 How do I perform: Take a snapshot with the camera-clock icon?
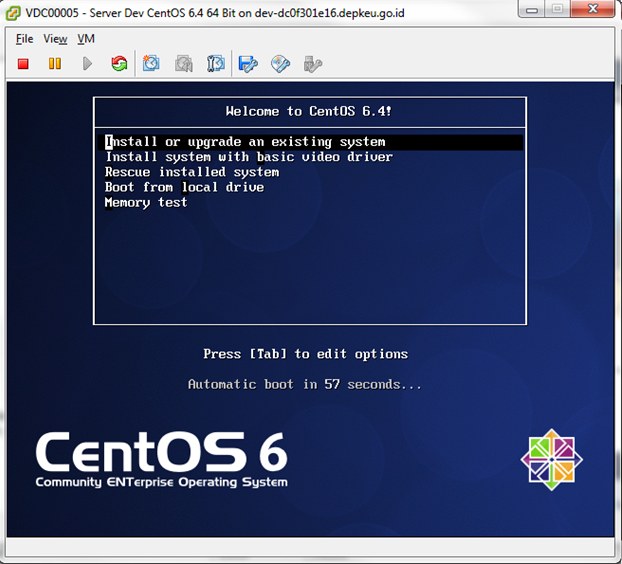point(151,64)
